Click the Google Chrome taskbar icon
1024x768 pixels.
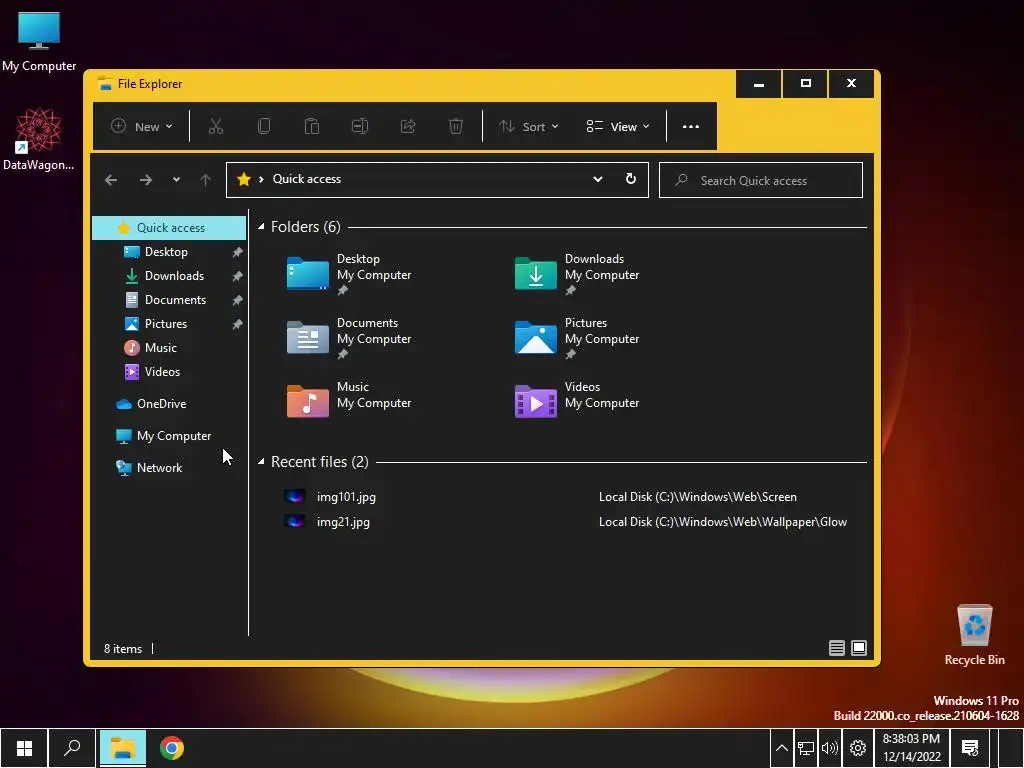click(x=172, y=748)
